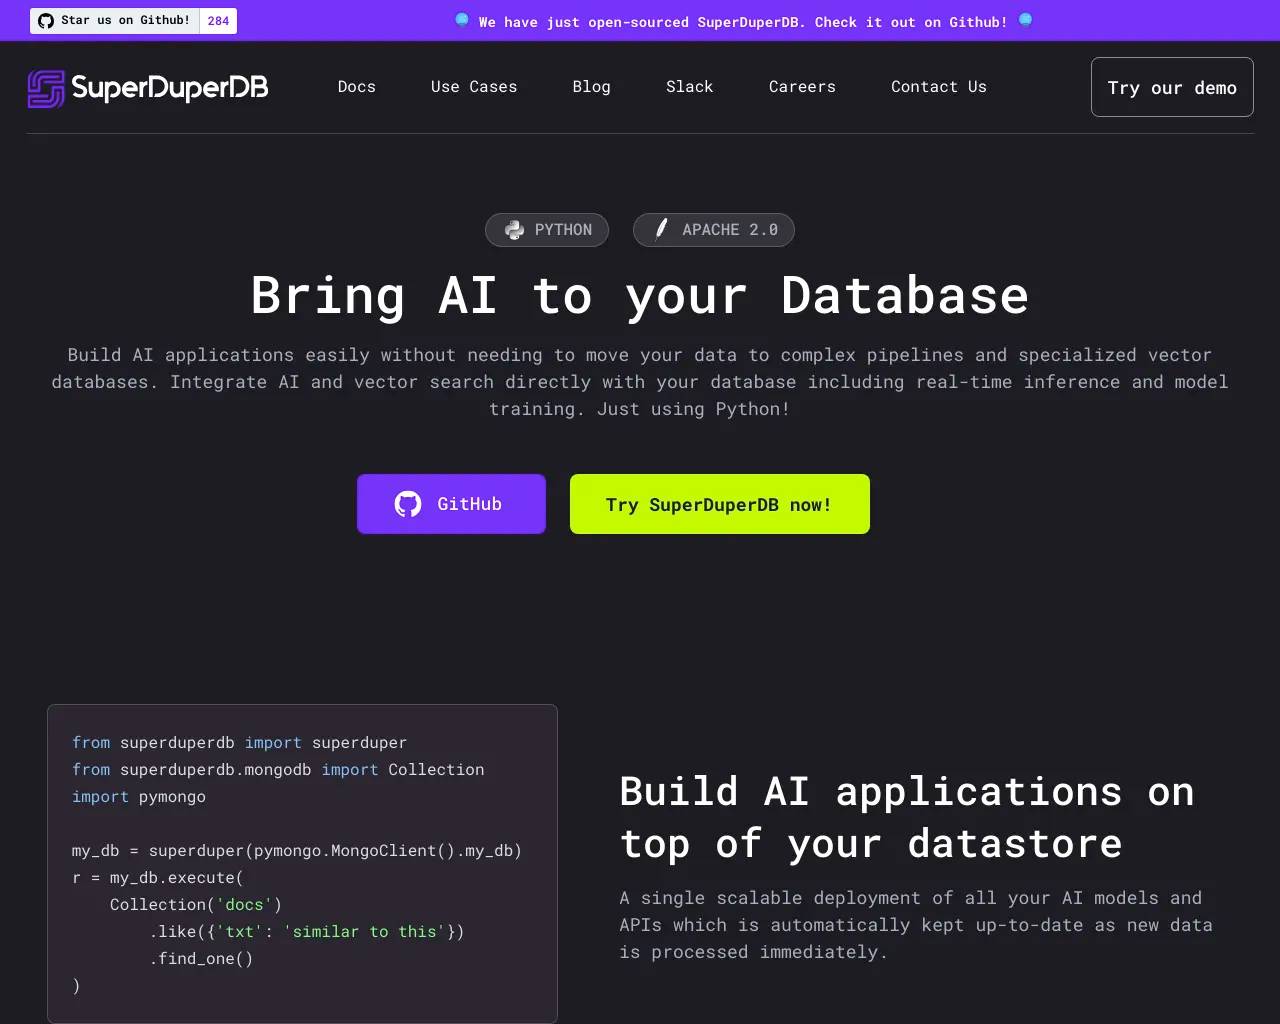The width and height of the screenshot is (1280, 1024).
Task: Click 'my_db = superduper' code line
Action: [x=297, y=851]
